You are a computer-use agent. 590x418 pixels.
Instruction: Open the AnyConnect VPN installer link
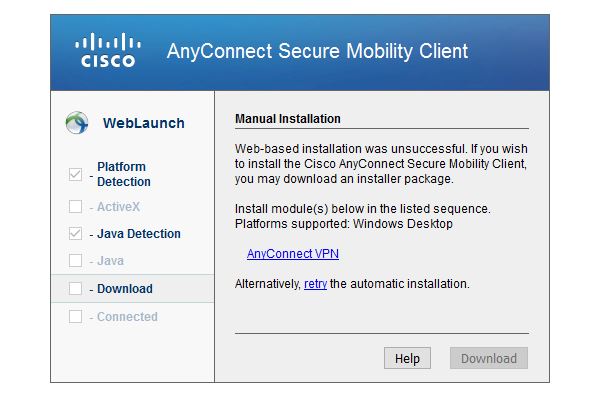tap(293, 254)
